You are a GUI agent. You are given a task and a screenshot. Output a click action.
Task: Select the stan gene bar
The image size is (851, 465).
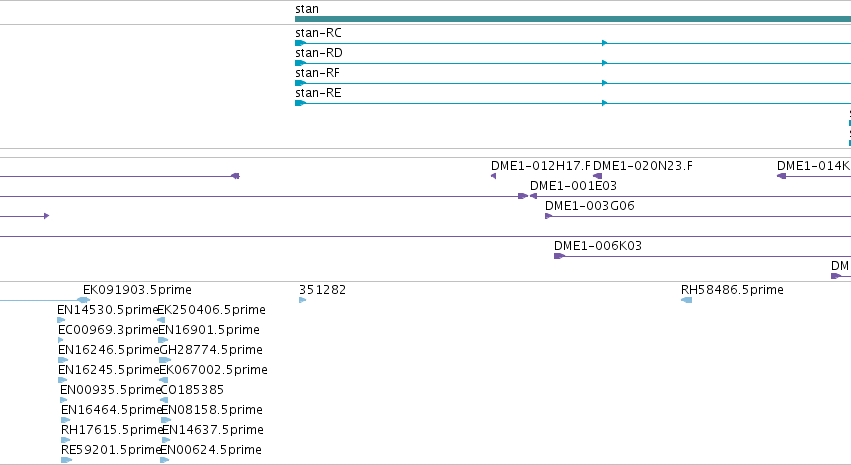[x=573, y=19]
